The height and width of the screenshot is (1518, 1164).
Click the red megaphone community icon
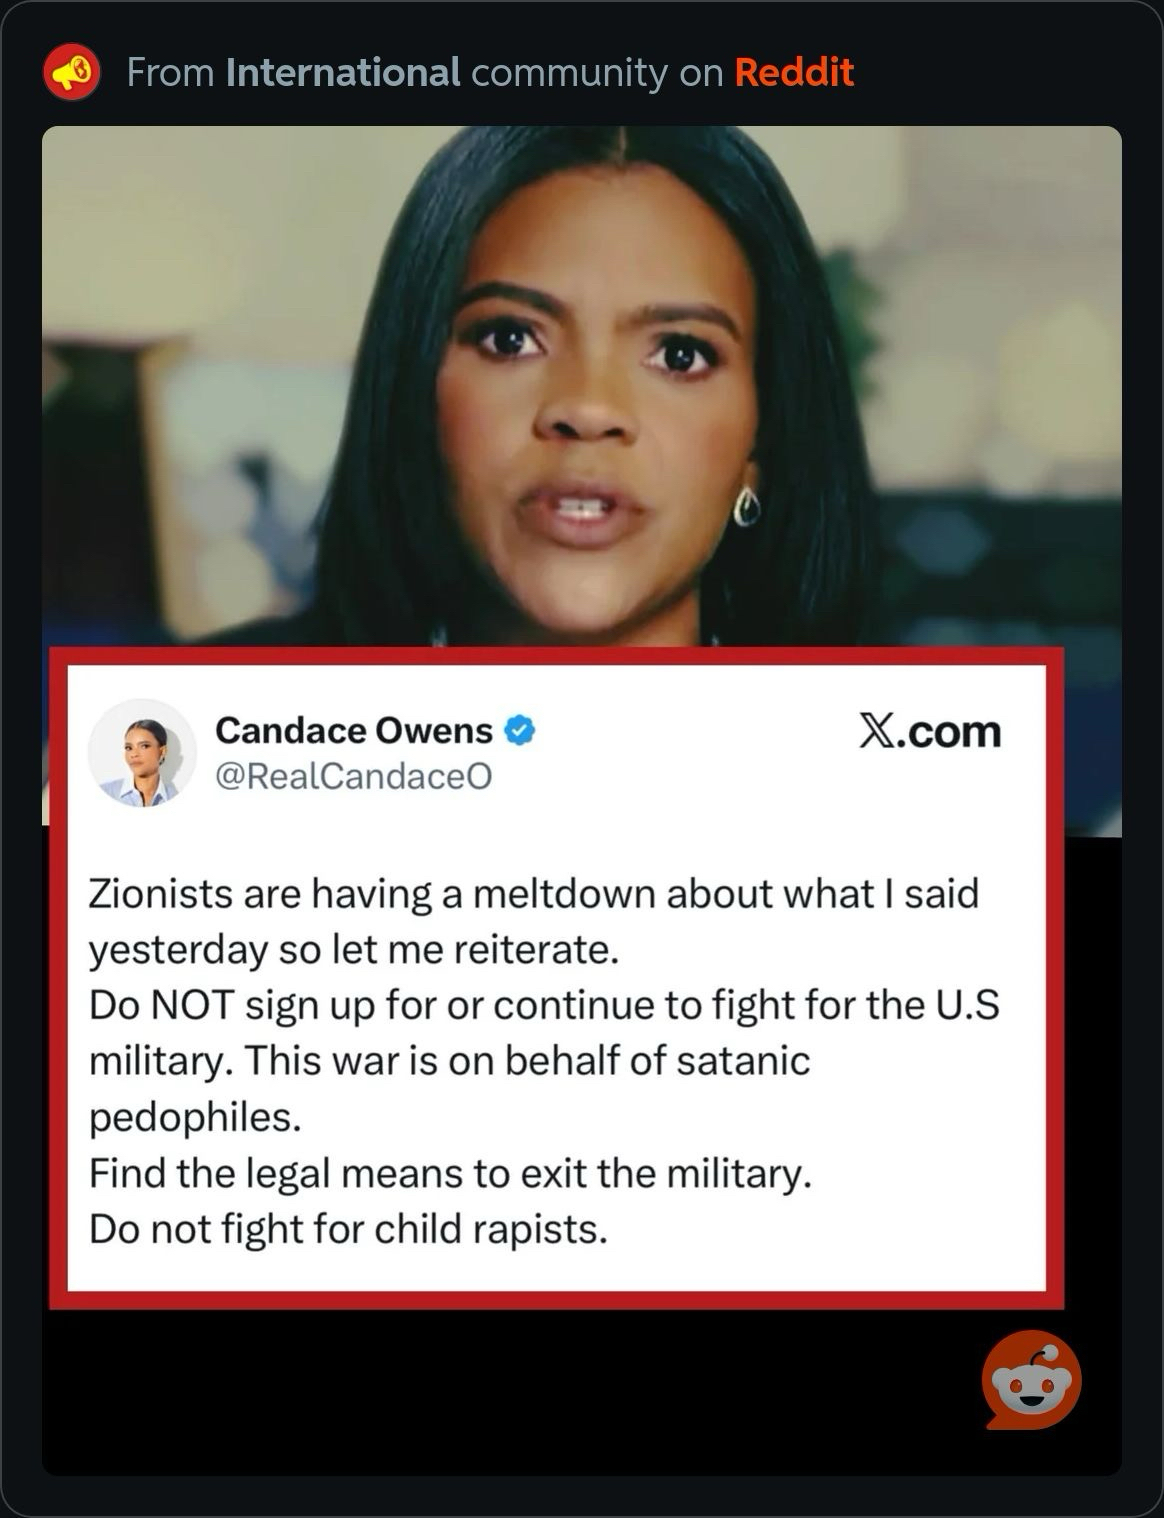click(x=72, y=72)
